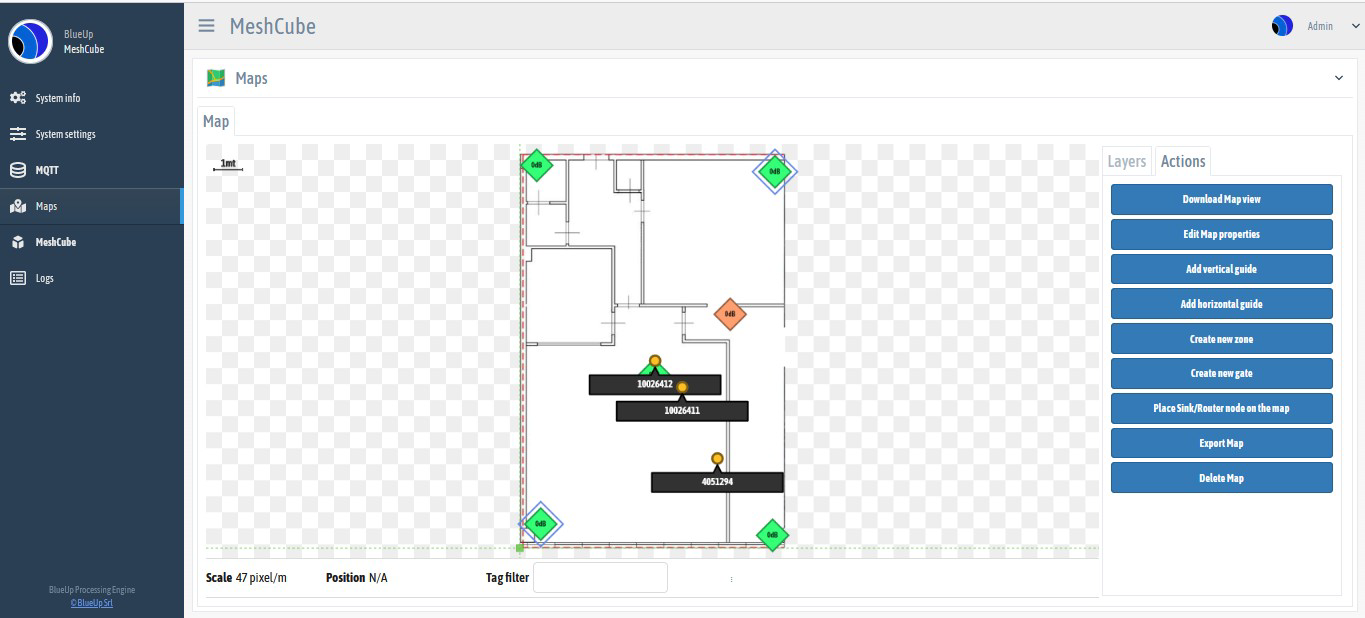Image resolution: width=1365 pixels, height=618 pixels.
Task: Switch to the Layers tab
Action: click(x=1126, y=161)
